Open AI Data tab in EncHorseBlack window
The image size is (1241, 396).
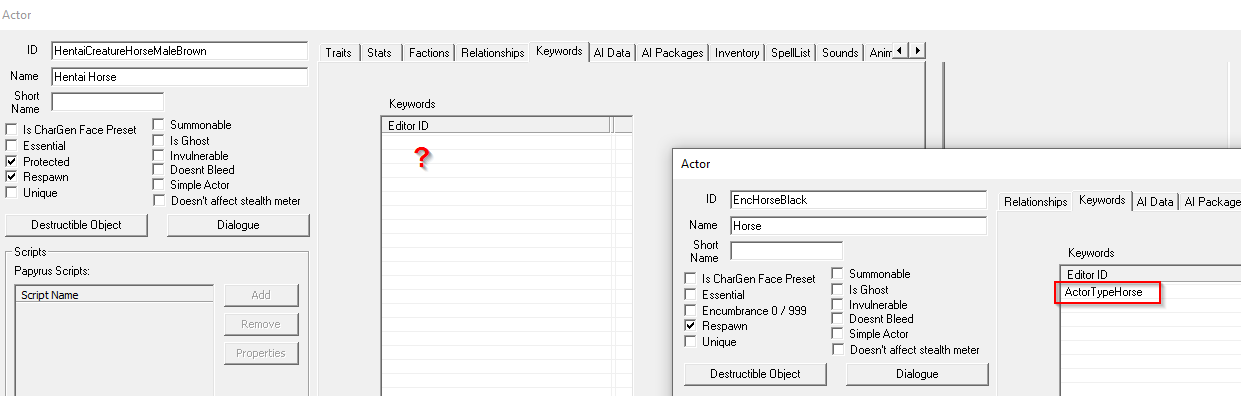click(x=1155, y=202)
